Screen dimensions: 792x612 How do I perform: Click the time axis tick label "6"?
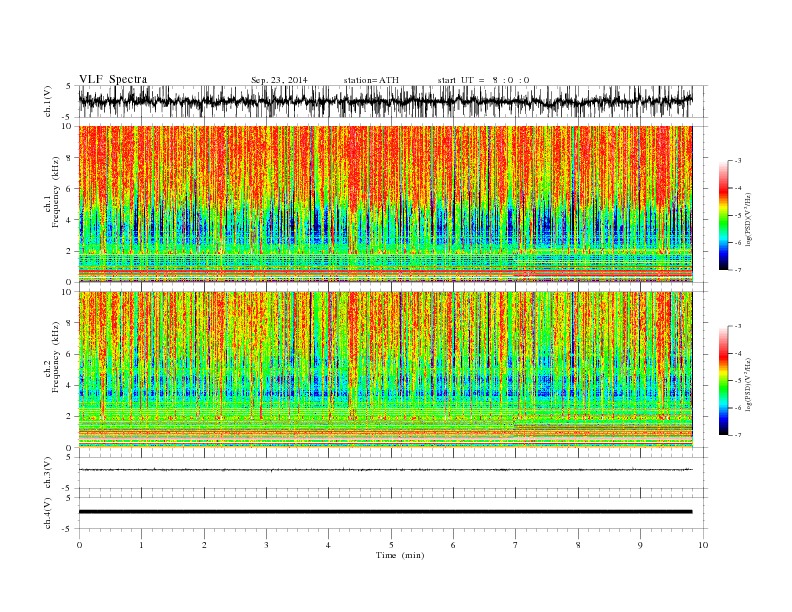(453, 545)
